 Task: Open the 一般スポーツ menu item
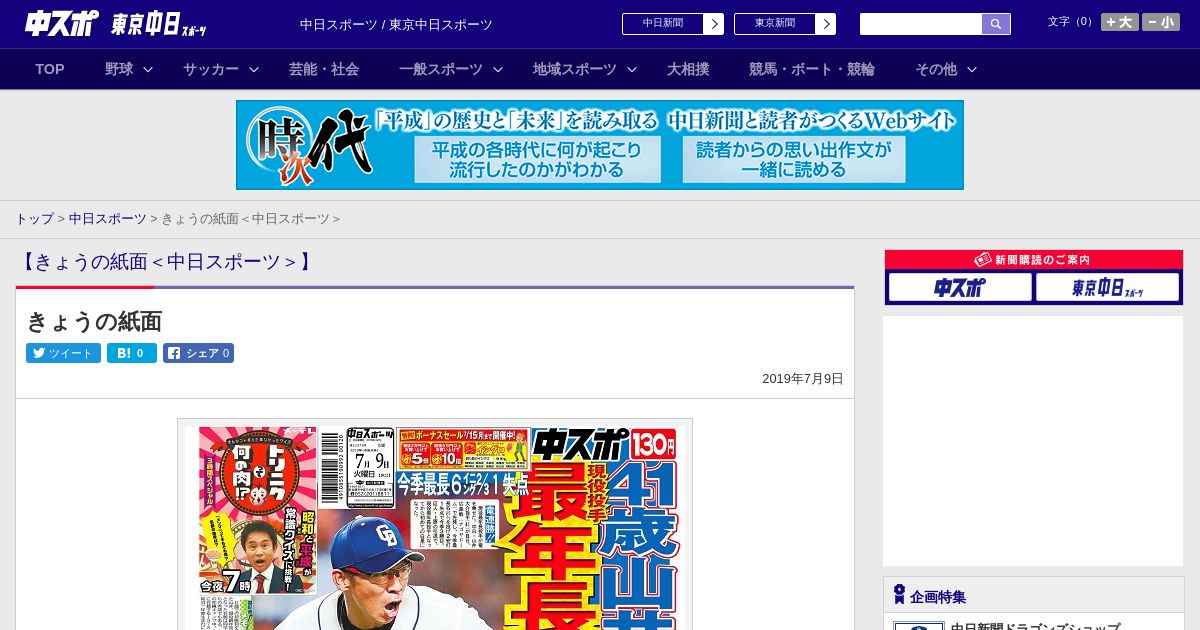tap(441, 69)
